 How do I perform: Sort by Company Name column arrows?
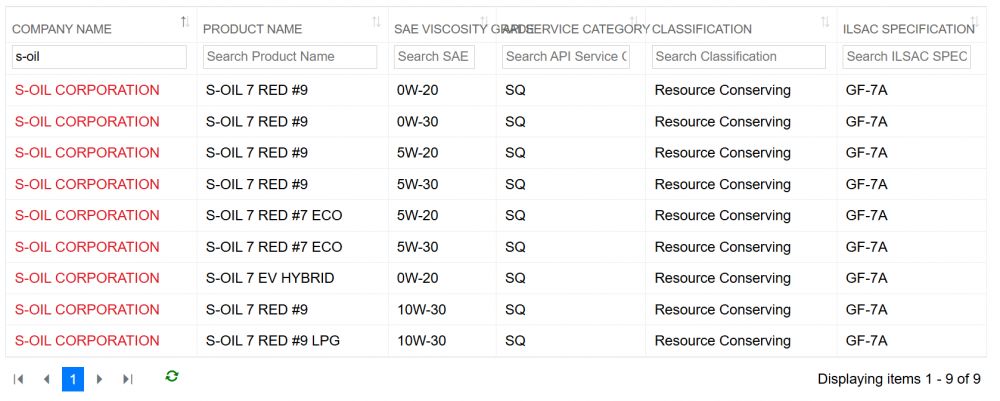point(185,22)
